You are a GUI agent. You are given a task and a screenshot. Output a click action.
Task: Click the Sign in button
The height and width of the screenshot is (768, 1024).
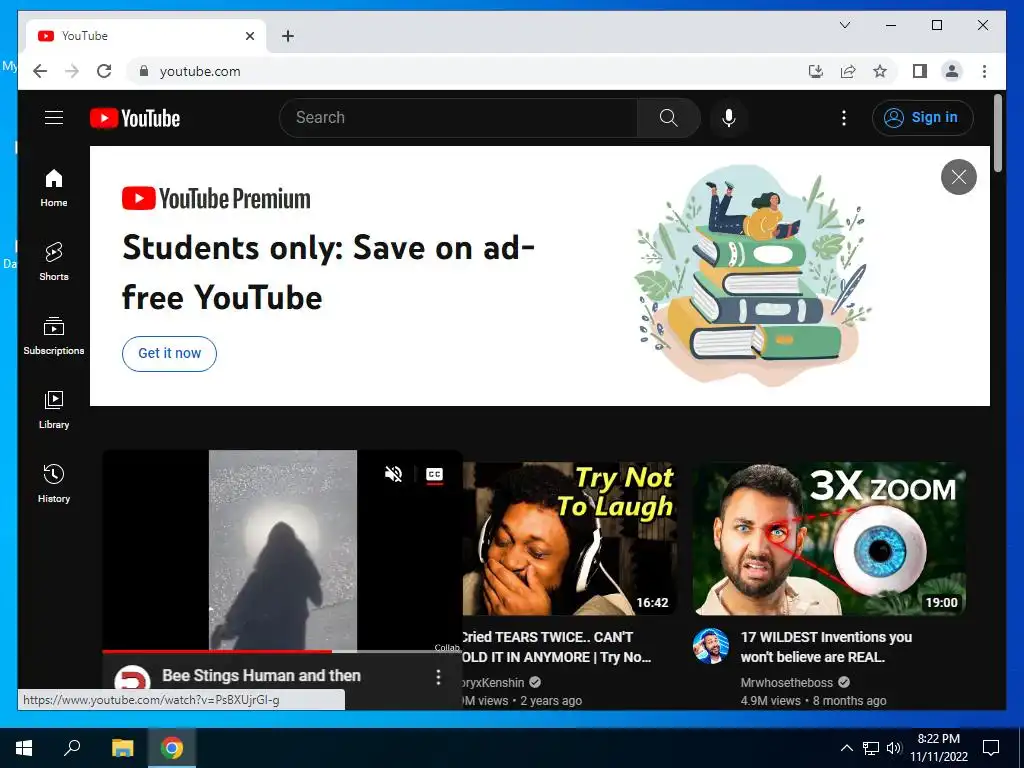(922, 118)
